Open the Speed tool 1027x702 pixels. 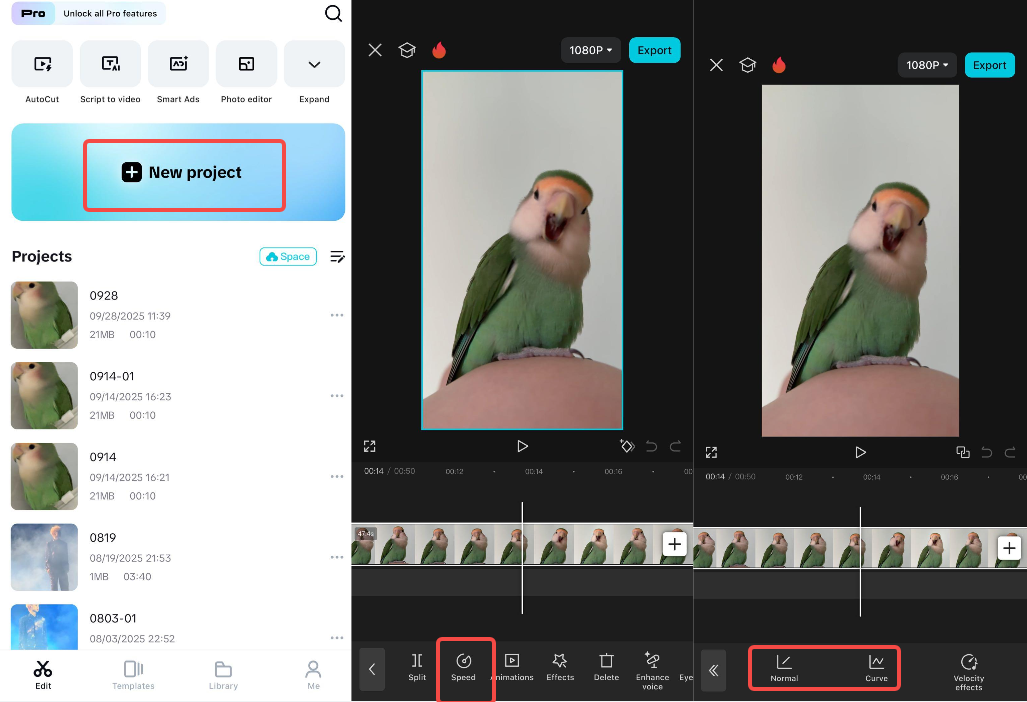[464, 668]
